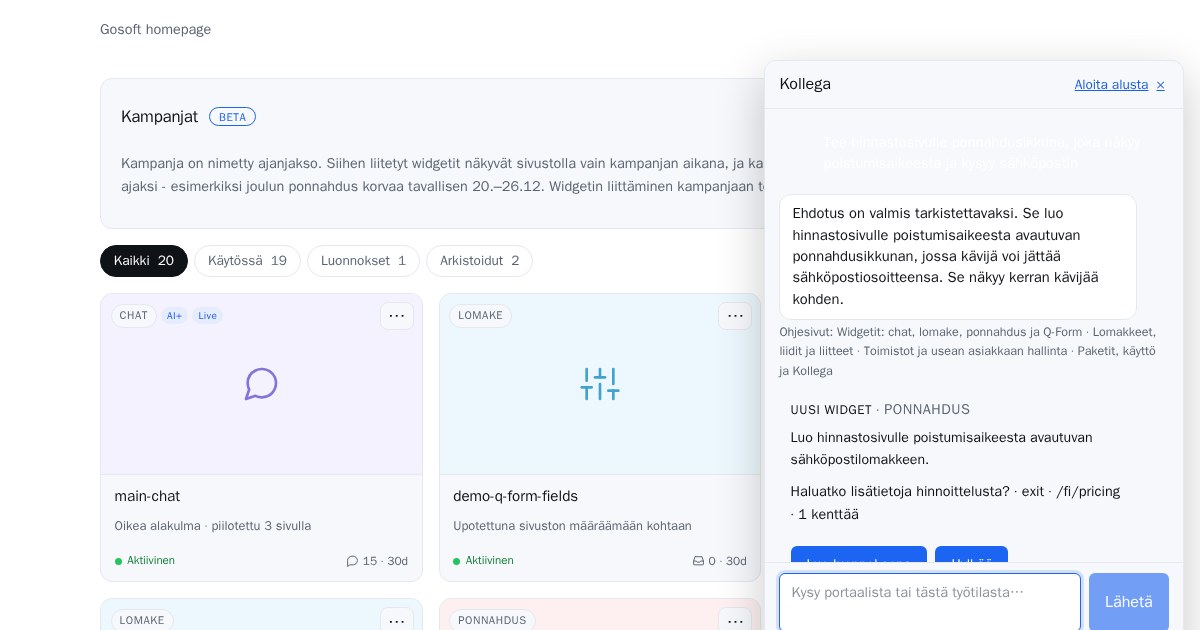Click the 'Ohjesivut: Widgetit: chat, lomake' source text
The height and width of the screenshot is (630, 1200).
(967, 351)
